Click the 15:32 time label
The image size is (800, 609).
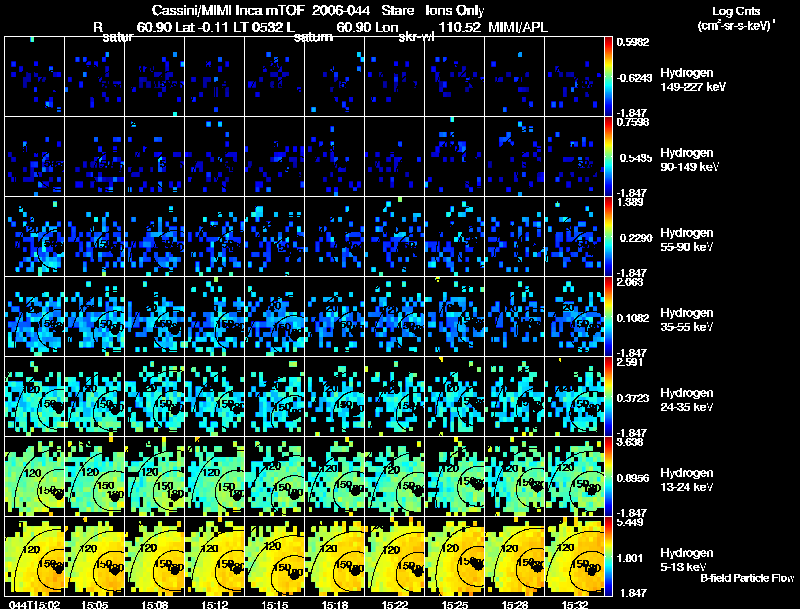[x=575, y=604]
